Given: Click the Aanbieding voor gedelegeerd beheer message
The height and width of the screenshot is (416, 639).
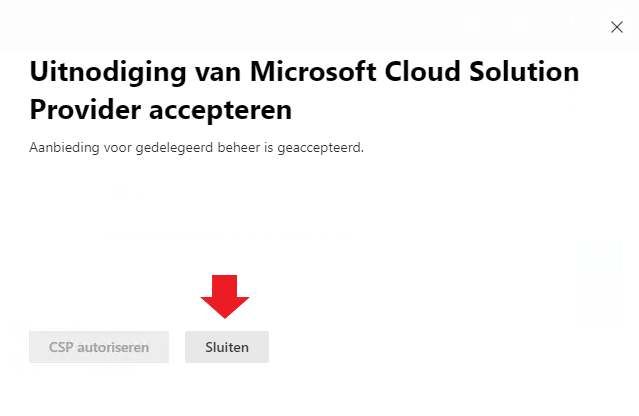Looking at the screenshot, I should click(196, 147).
